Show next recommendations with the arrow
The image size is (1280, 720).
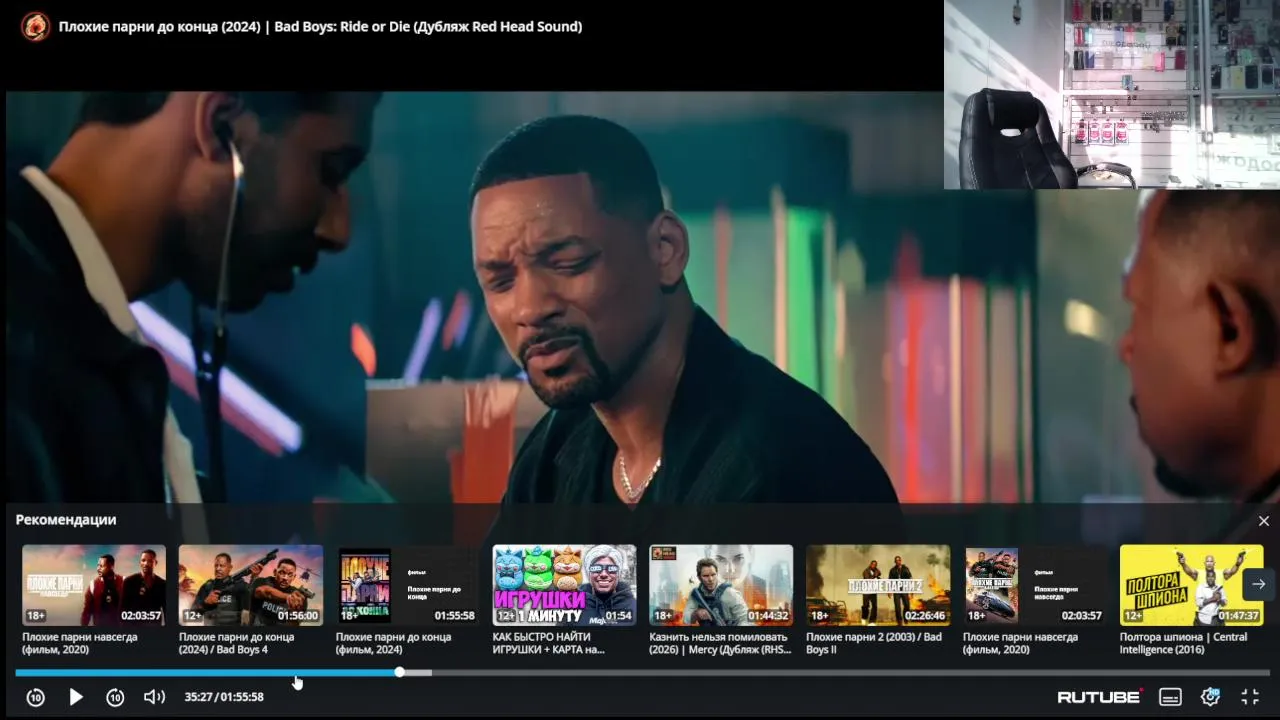point(1259,584)
